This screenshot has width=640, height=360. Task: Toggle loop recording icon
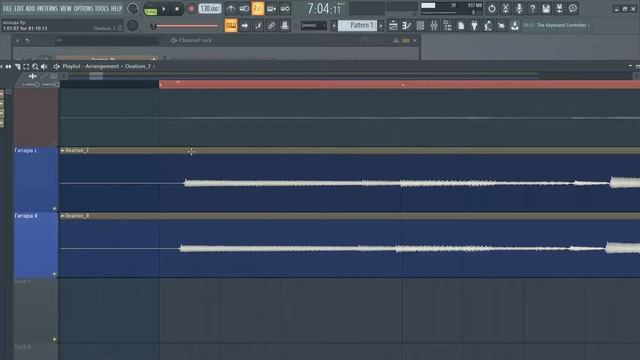point(285,9)
